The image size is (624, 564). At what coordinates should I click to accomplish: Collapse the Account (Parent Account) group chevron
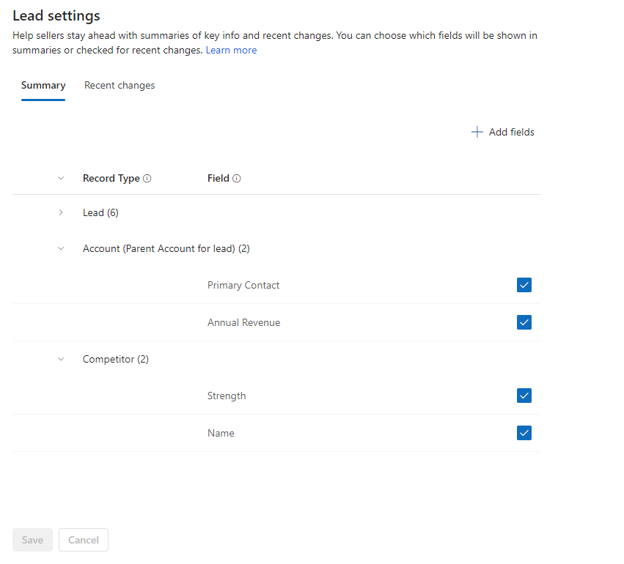pos(61,248)
